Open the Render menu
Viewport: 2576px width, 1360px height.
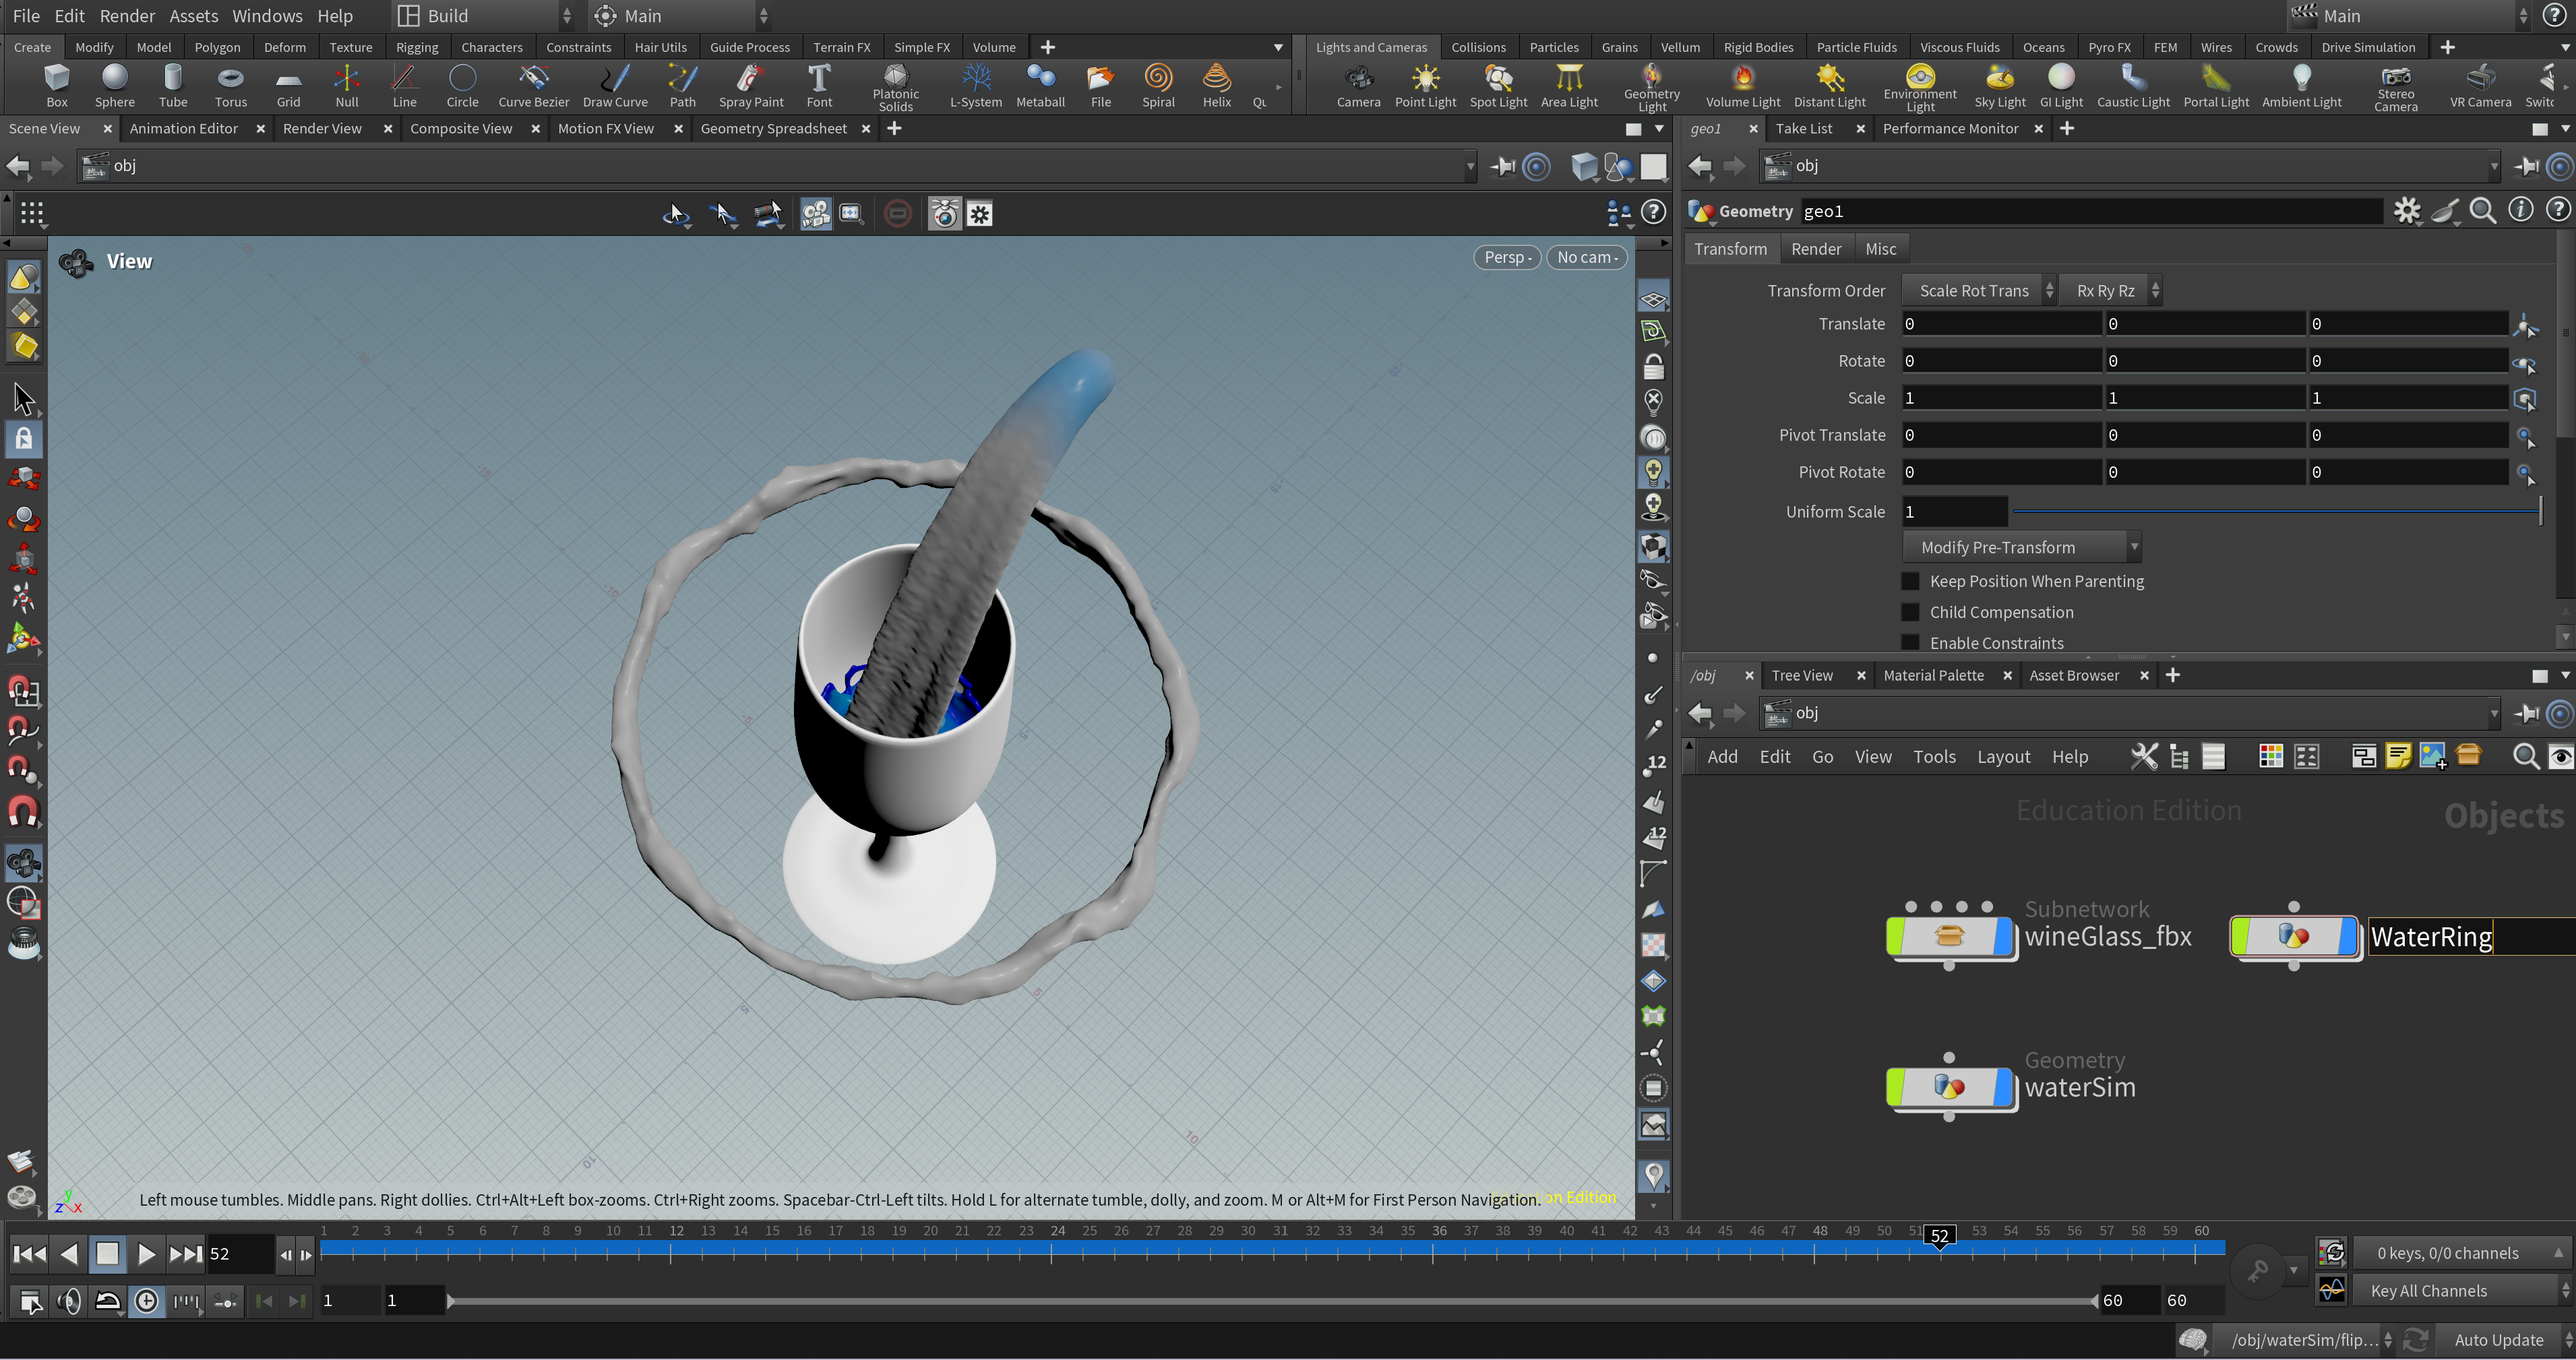tap(127, 16)
